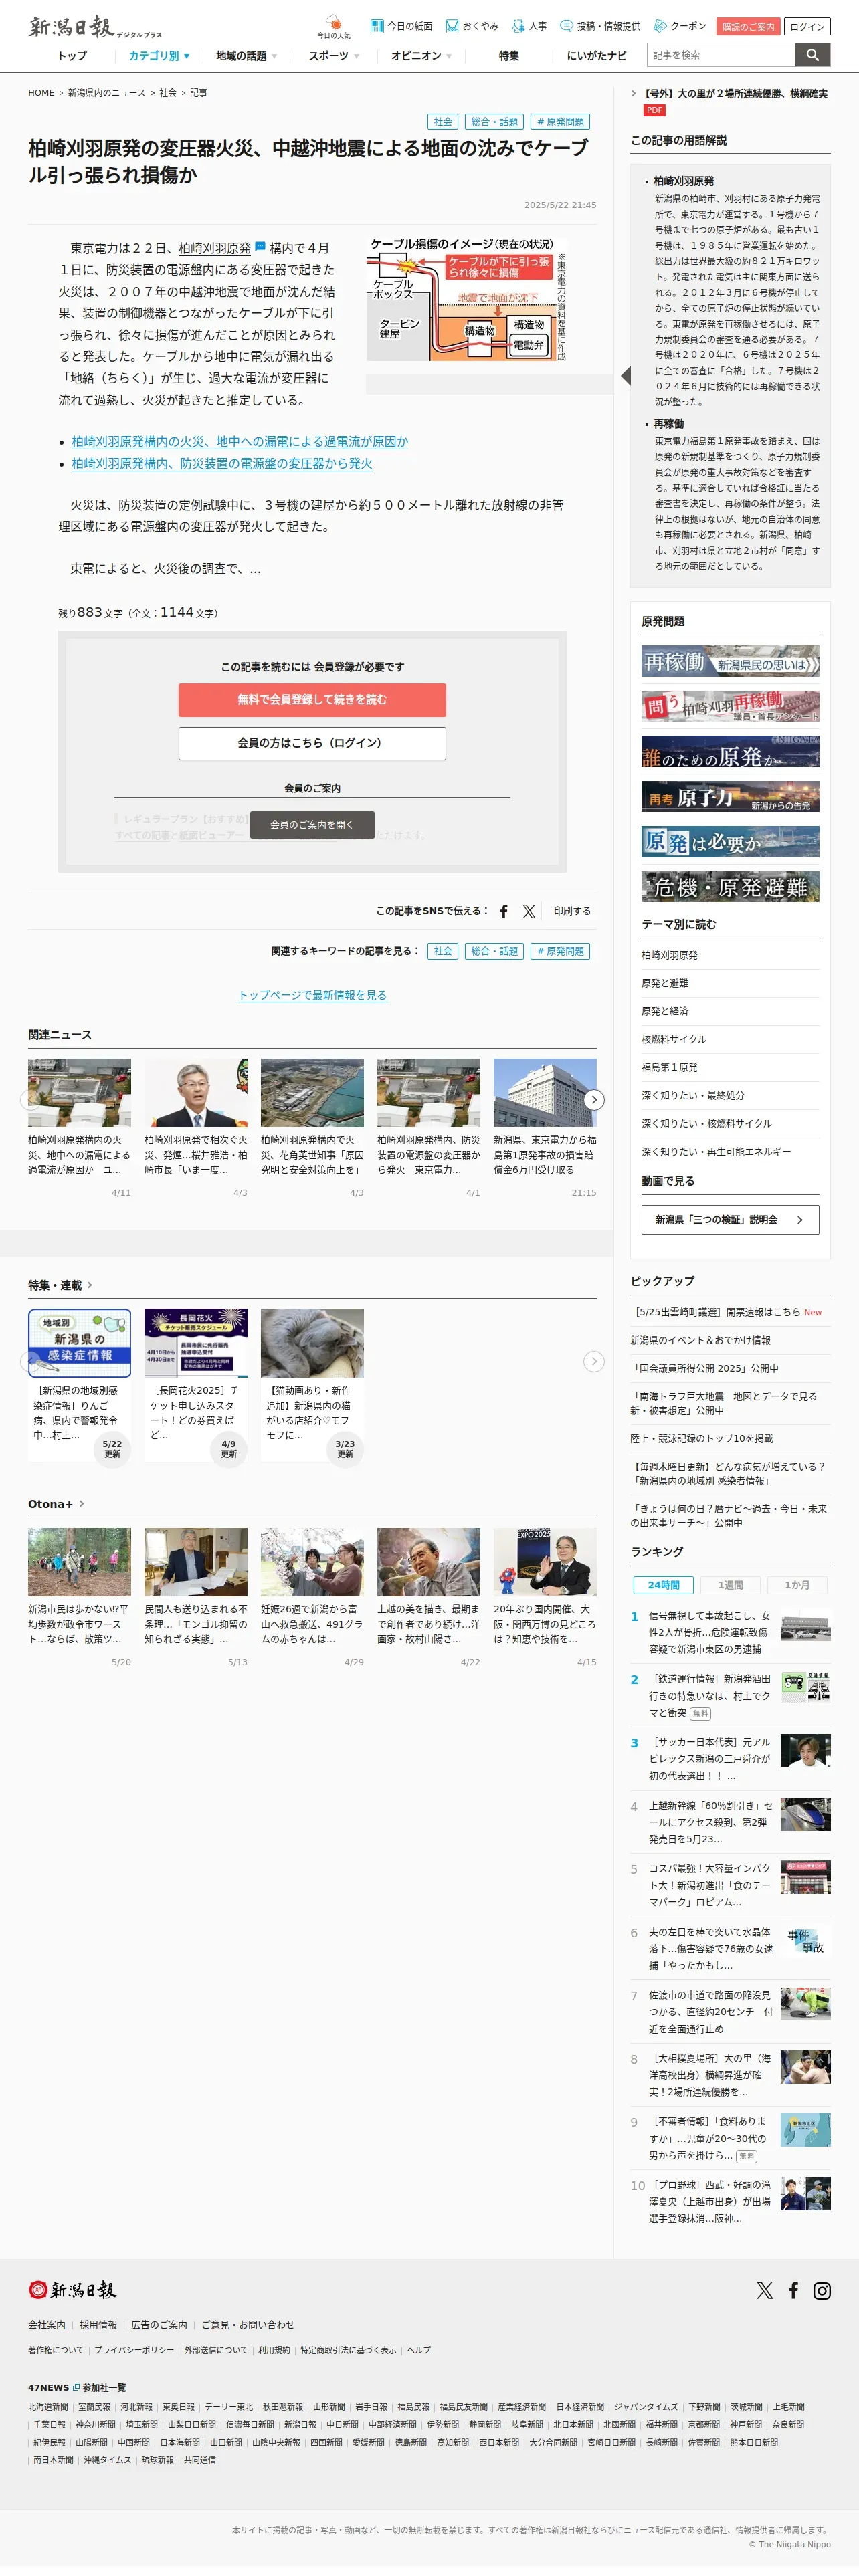The height and width of the screenshot is (2576, 859).
Task: Switch ranking to 1か月 tab
Action: [797, 1585]
